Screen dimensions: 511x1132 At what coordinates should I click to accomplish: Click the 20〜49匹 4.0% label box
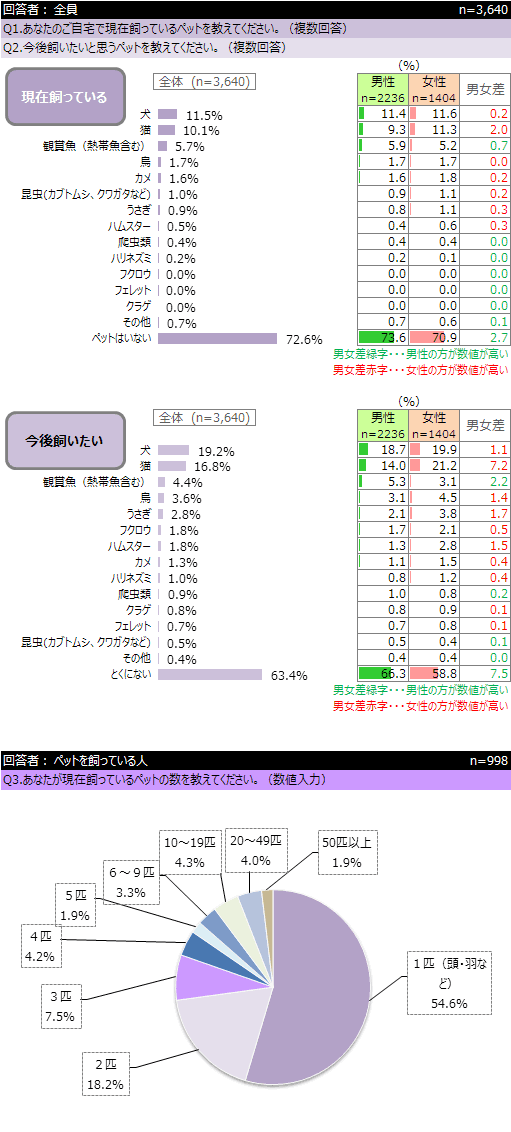[x=256, y=851]
